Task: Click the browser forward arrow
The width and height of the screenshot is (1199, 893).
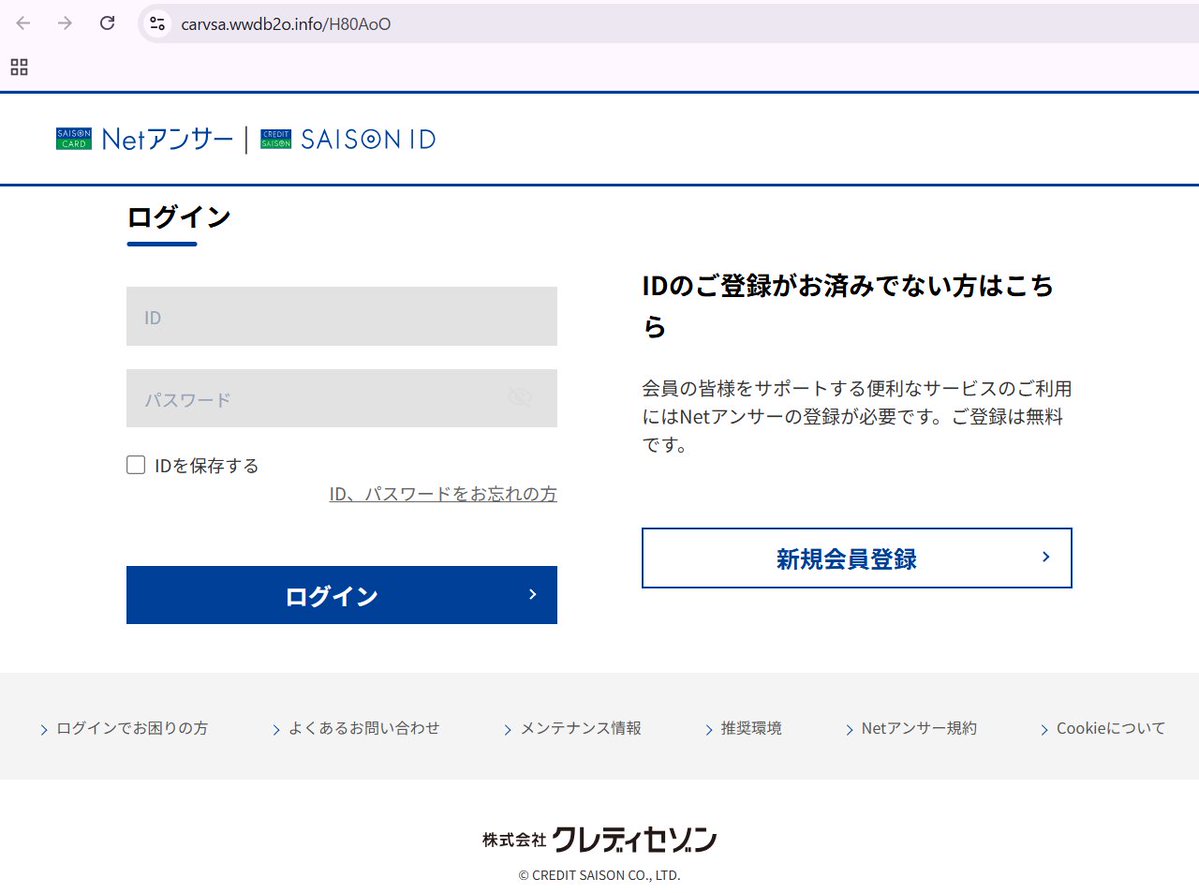Action: (x=65, y=24)
